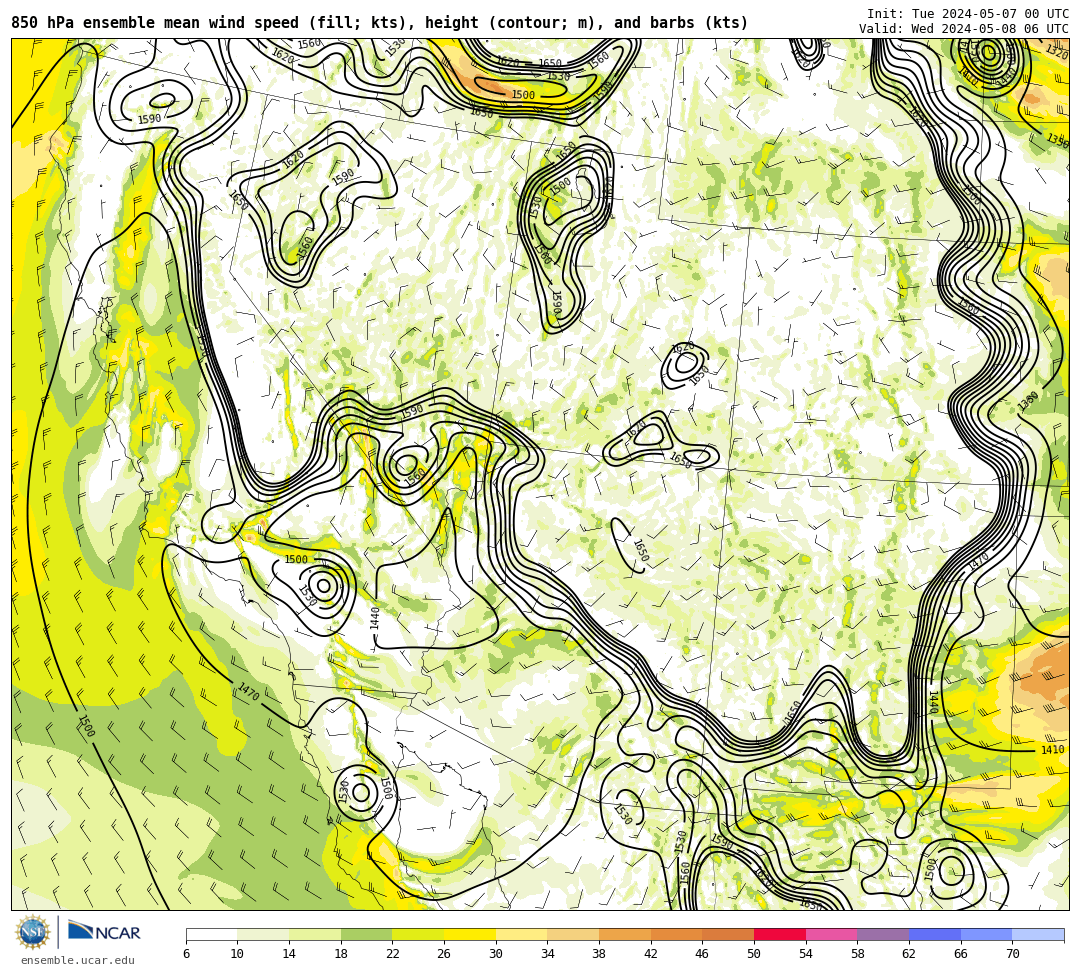Click the NCAR logo
Viewport: 1080px width, 973px height.
click(x=104, y=932)
